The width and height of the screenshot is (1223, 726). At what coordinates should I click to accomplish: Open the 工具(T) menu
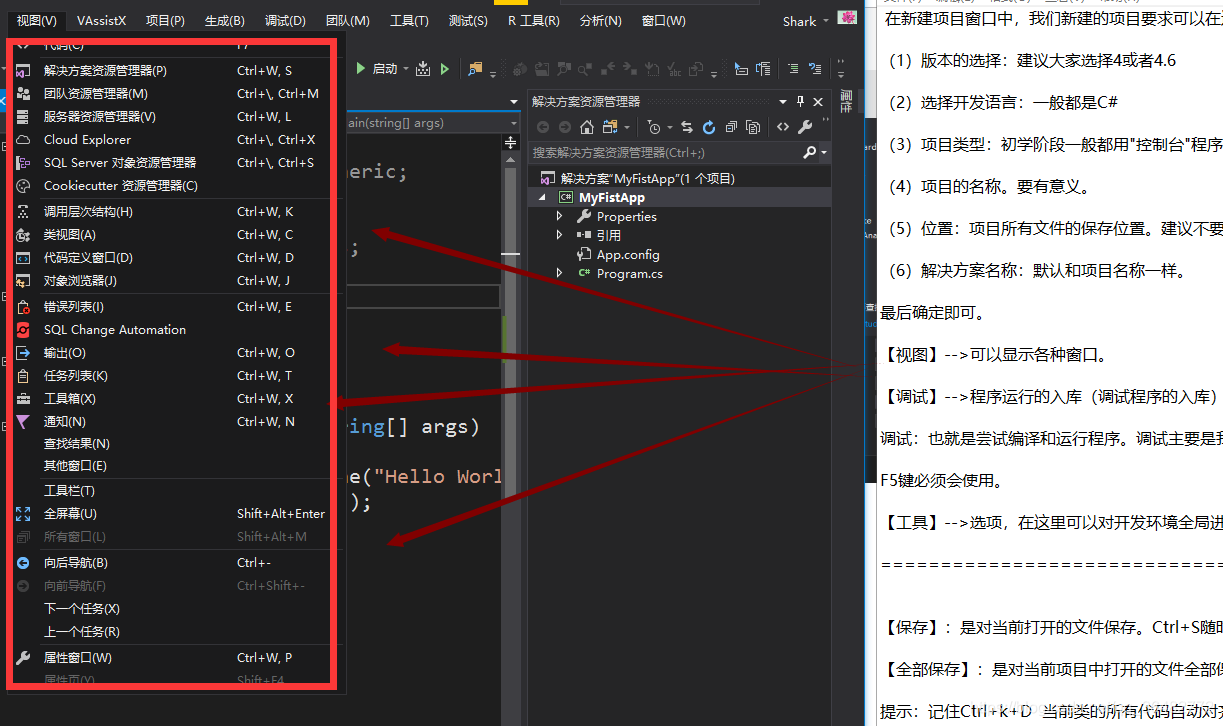pyautogui.click(x=409, y=21)
